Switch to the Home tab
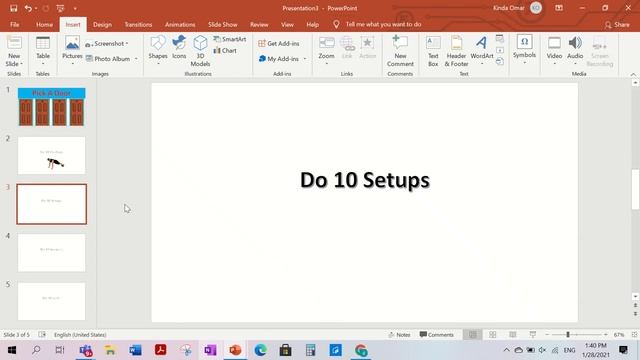Image resolution: width=640 pixels, height=360 pixels. point(44,24)
